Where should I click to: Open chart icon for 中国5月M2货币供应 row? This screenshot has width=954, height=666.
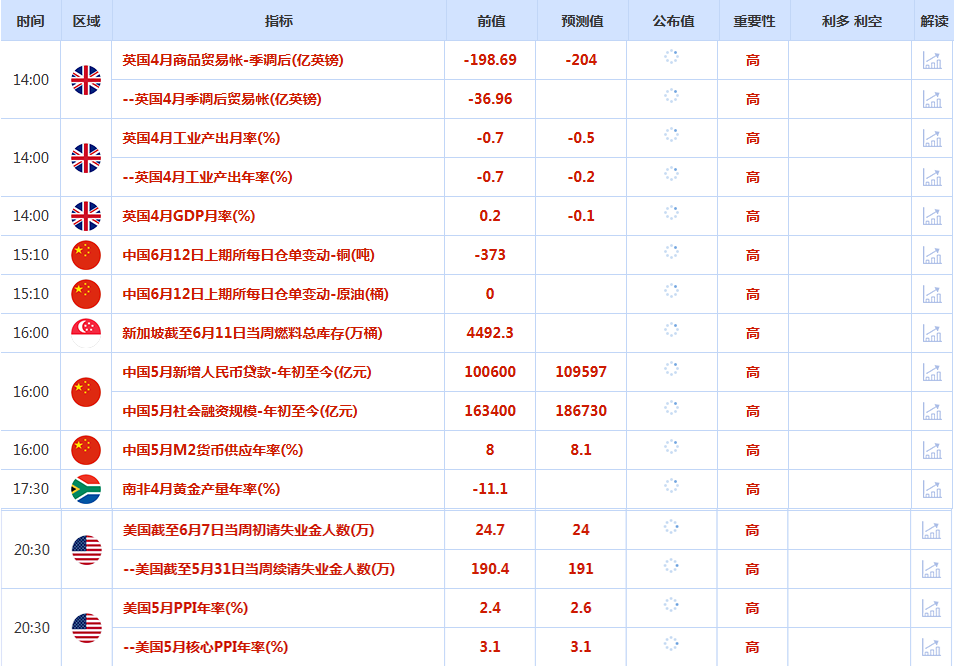click(x=932, y=449)
